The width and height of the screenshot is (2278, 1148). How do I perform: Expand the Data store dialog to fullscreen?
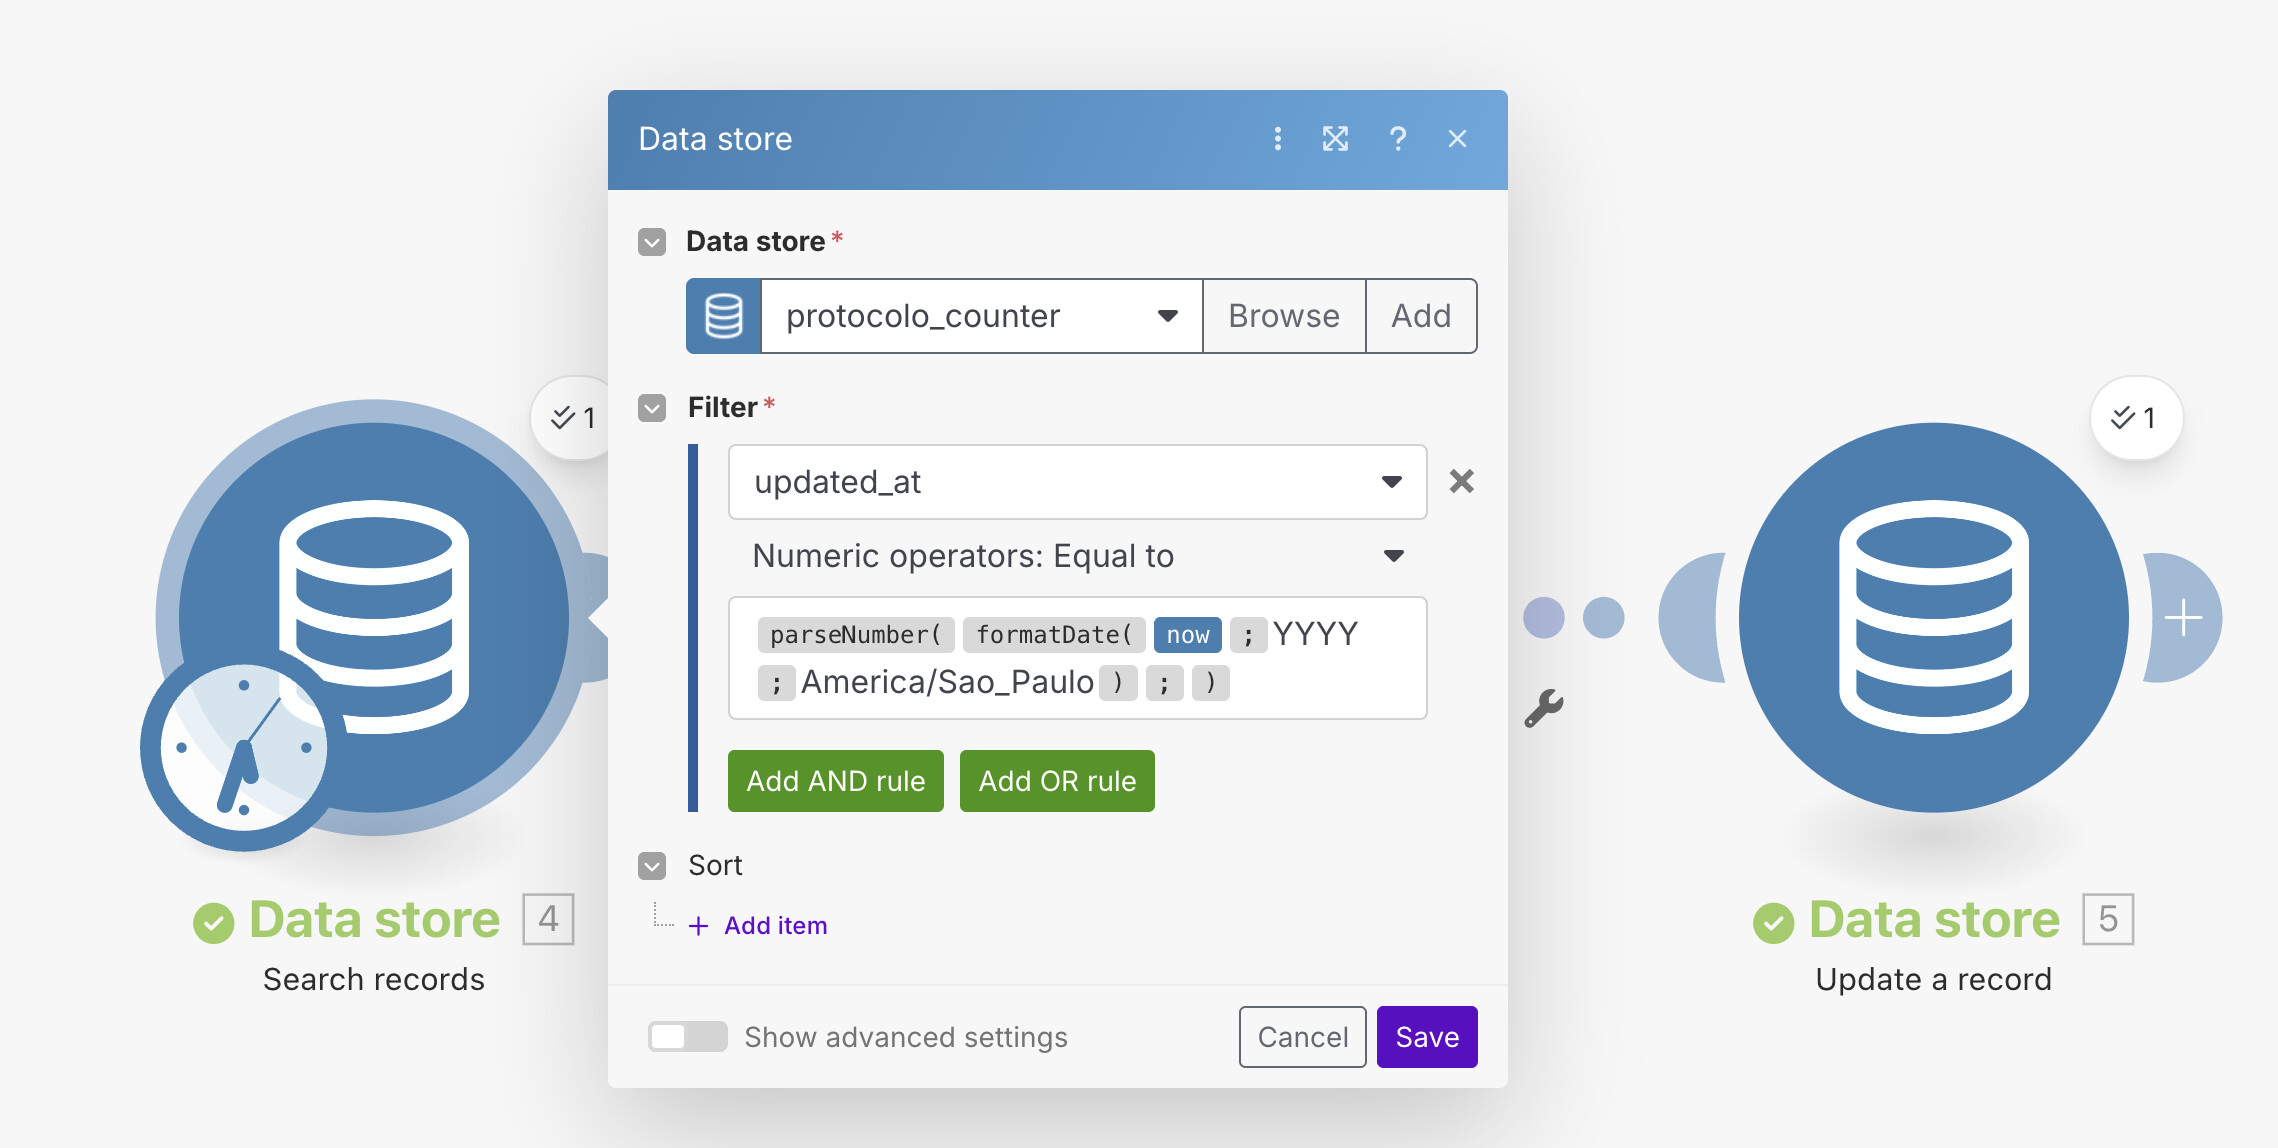(1335, 139)
